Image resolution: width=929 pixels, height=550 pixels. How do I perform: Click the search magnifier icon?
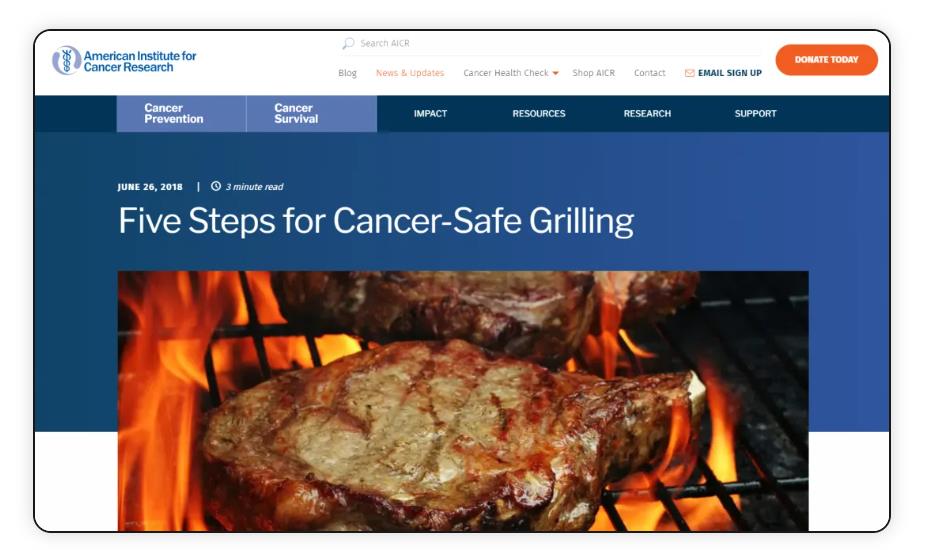348,43
